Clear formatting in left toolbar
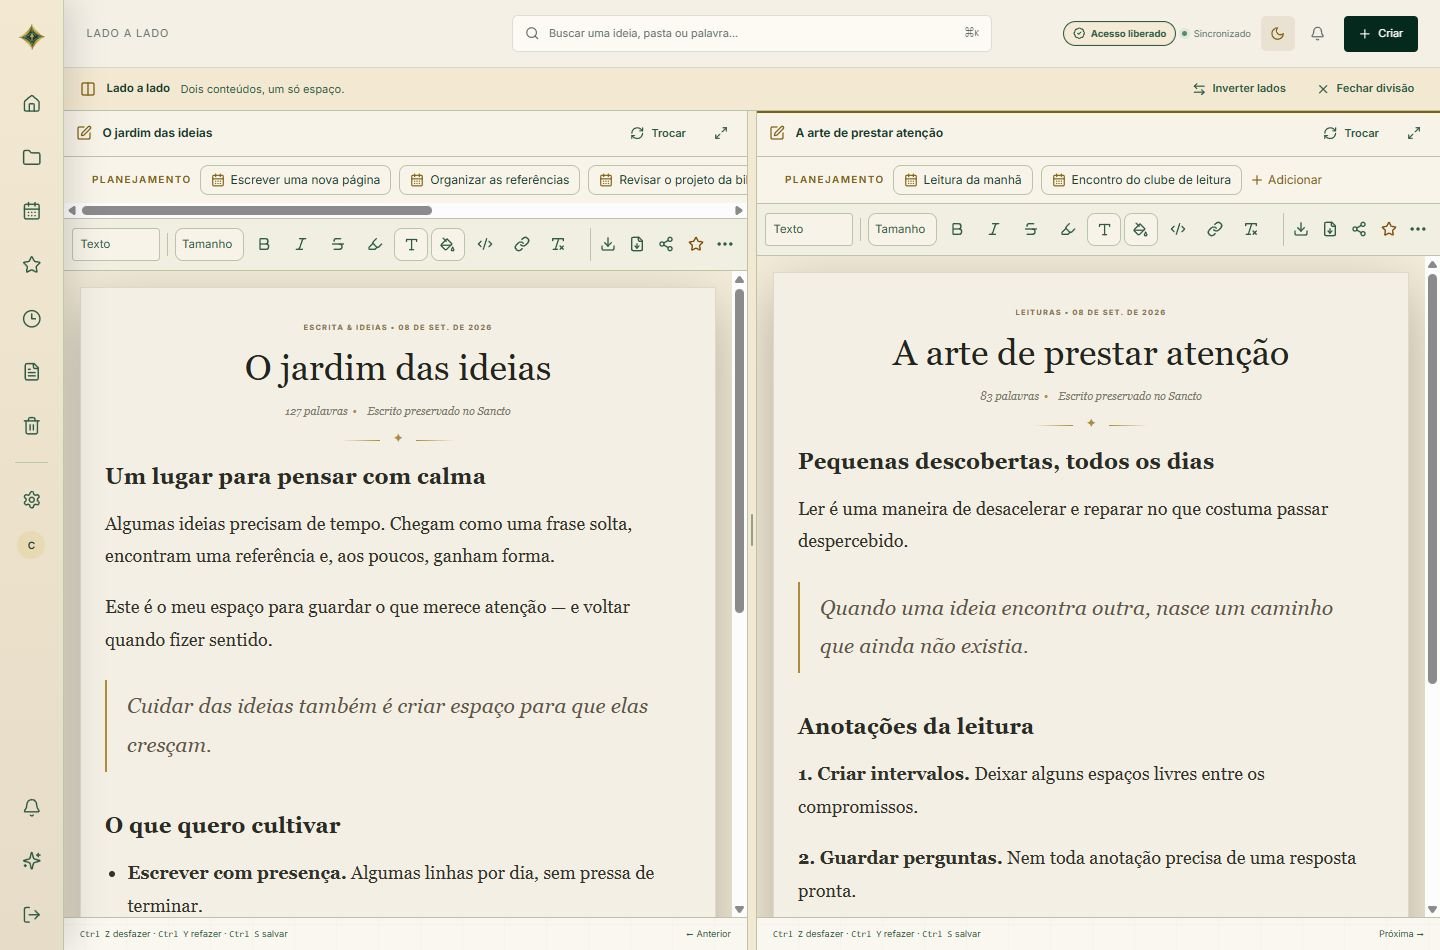 click(558, 244)
